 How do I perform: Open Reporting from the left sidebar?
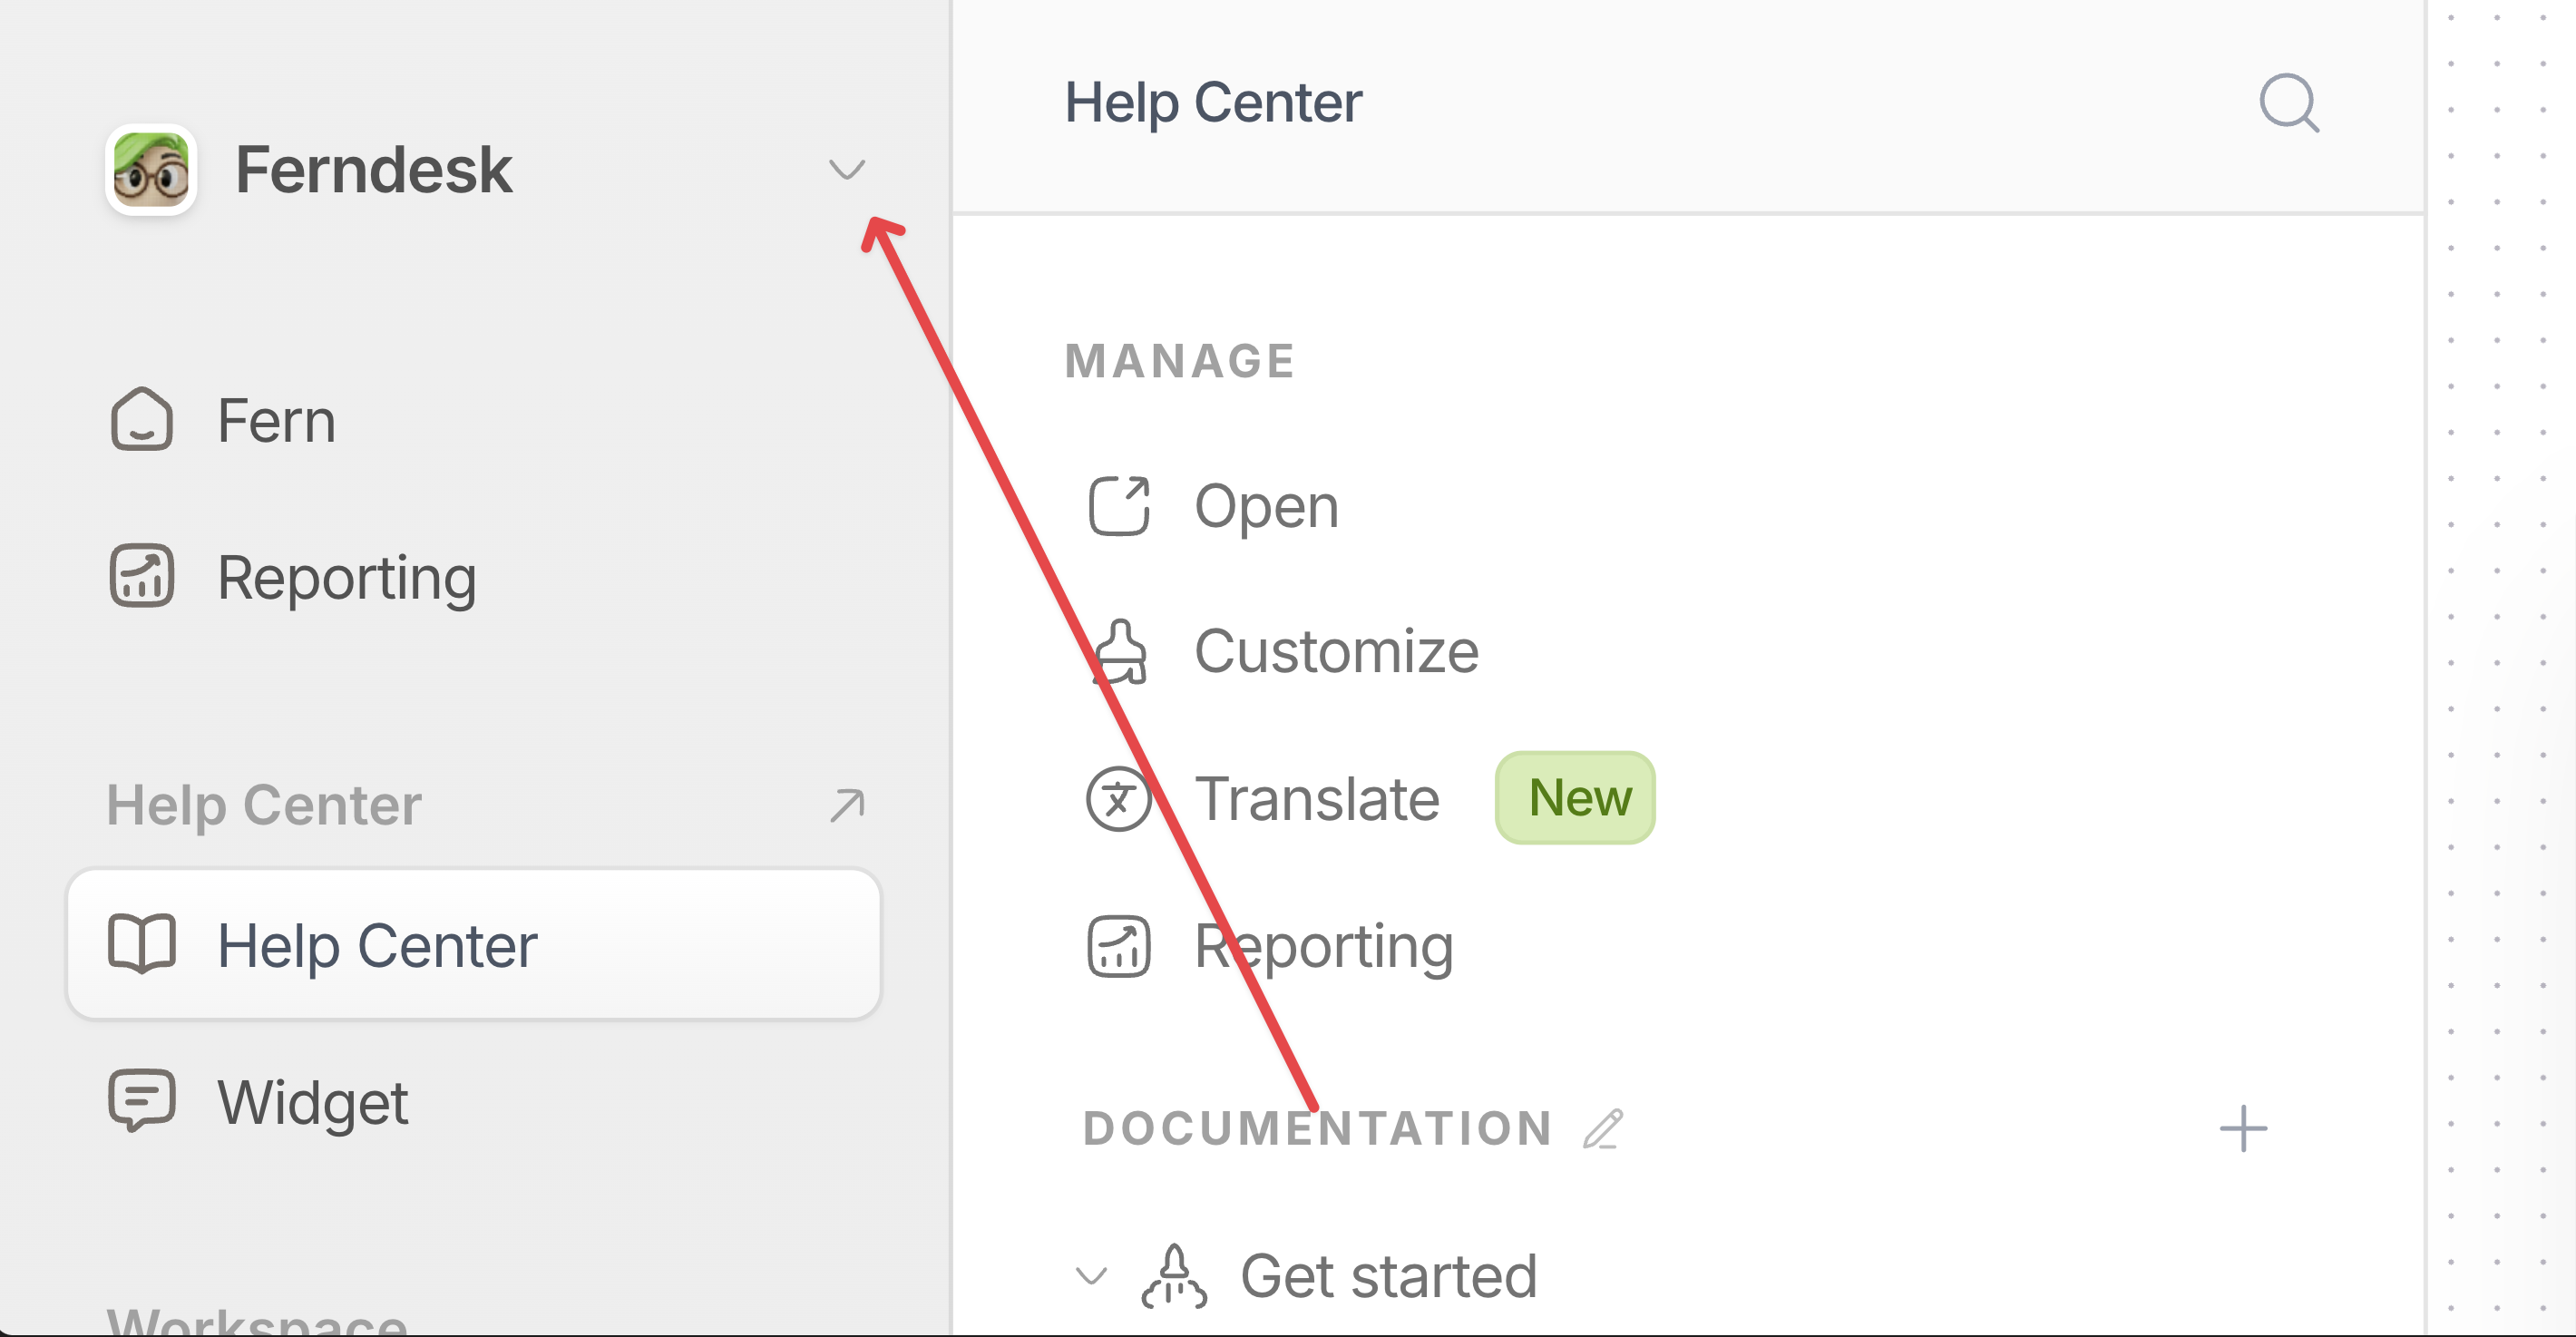coord(346,577)
